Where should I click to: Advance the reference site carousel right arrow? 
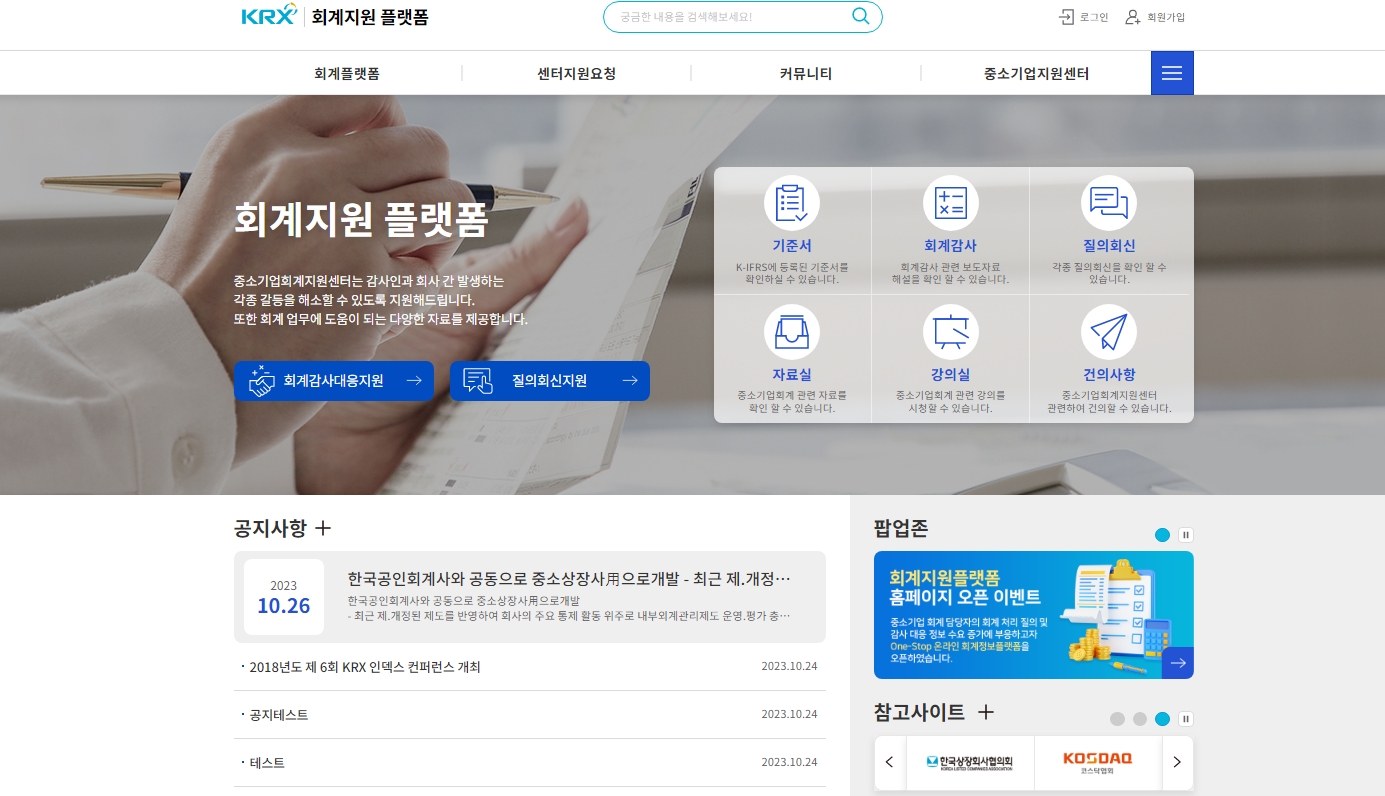pos(1177,762)
